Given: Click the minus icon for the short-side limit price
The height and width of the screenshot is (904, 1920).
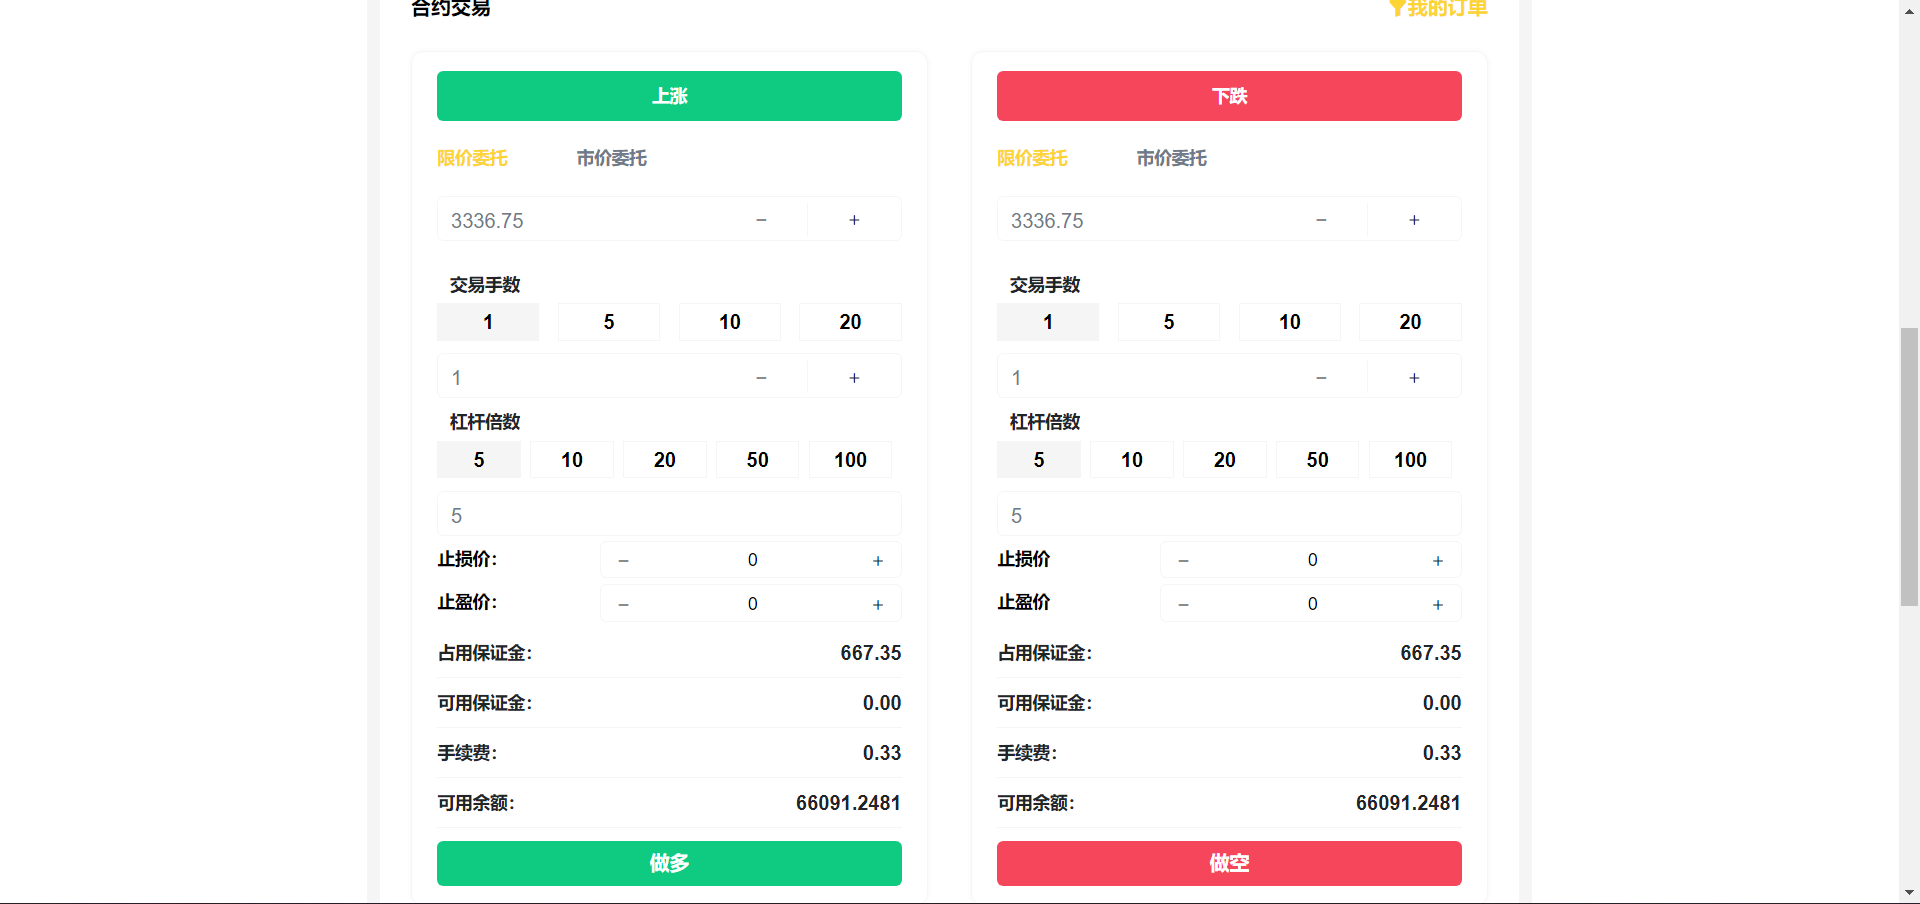Looking at the screenshot, I should click(x=1321, y=220).
